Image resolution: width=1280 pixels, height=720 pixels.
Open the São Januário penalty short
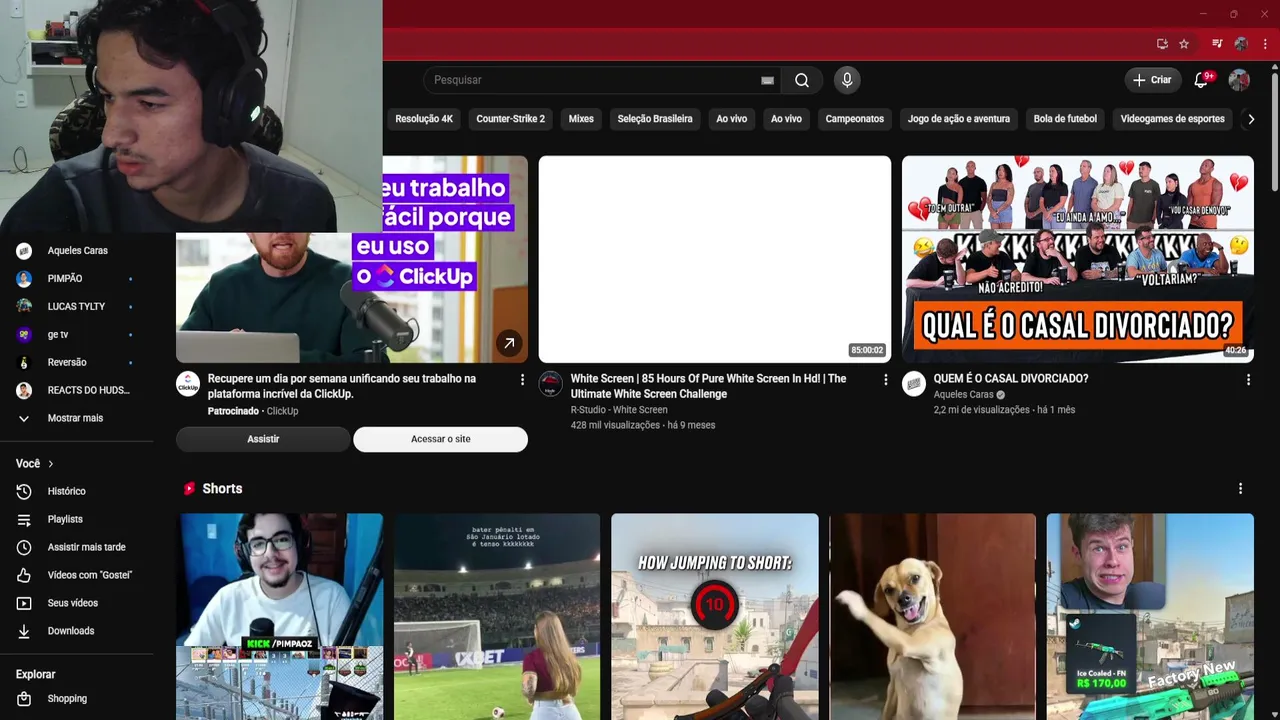pyautogui.click(x=497, y=617)
